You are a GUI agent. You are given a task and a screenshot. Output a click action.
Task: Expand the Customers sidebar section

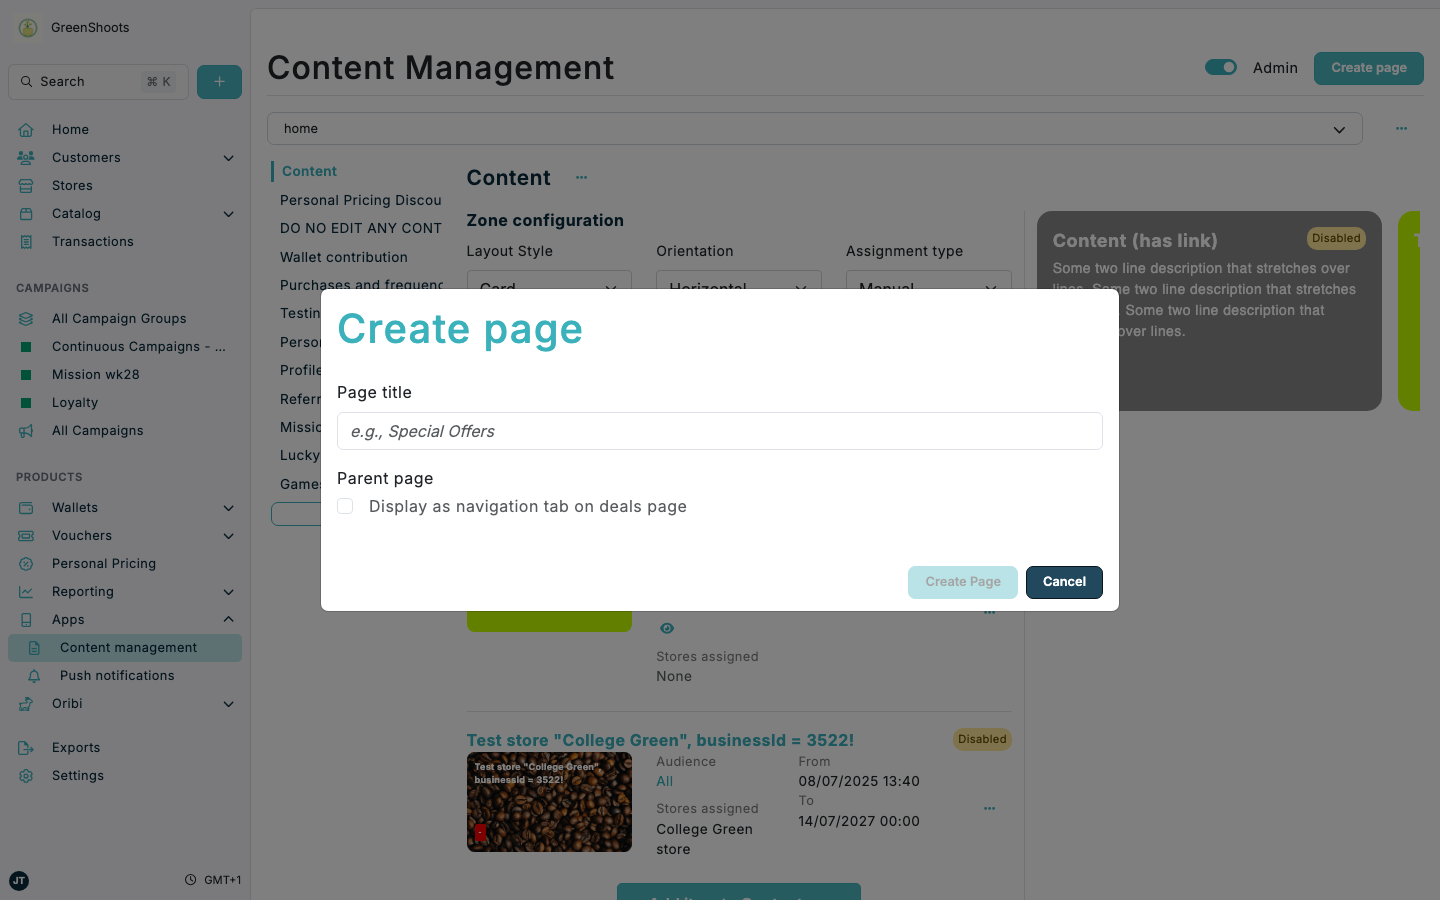(228, 157)
